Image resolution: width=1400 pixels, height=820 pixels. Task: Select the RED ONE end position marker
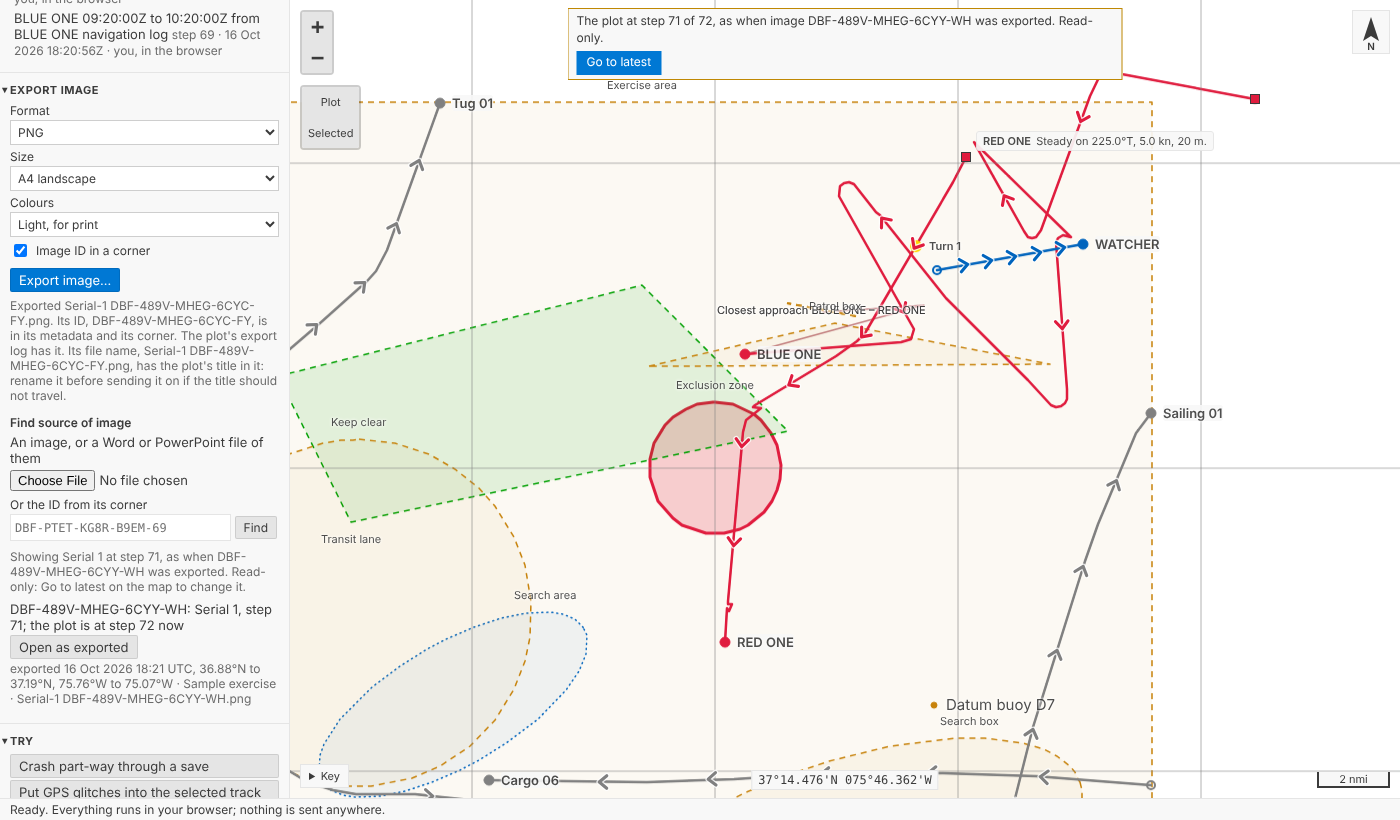725,642
